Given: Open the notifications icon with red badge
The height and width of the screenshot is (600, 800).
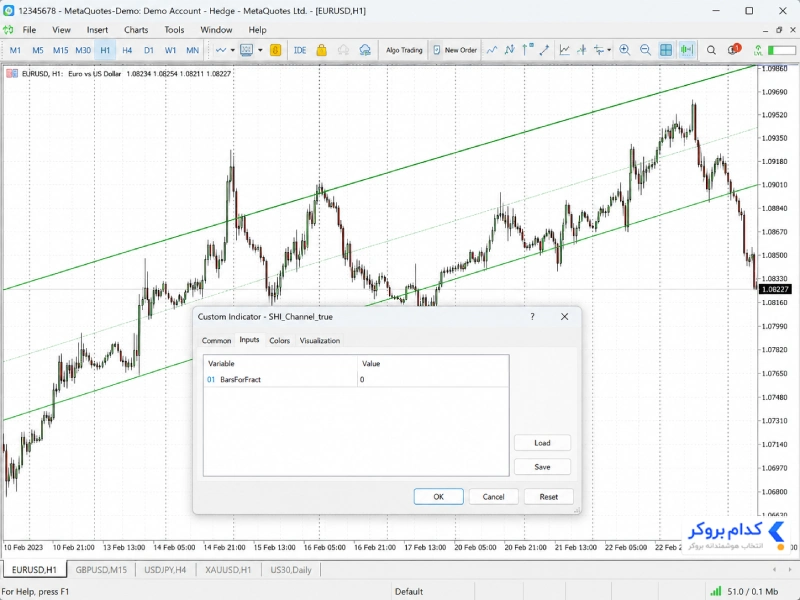Looking at the screenshot, I should 734,49.
